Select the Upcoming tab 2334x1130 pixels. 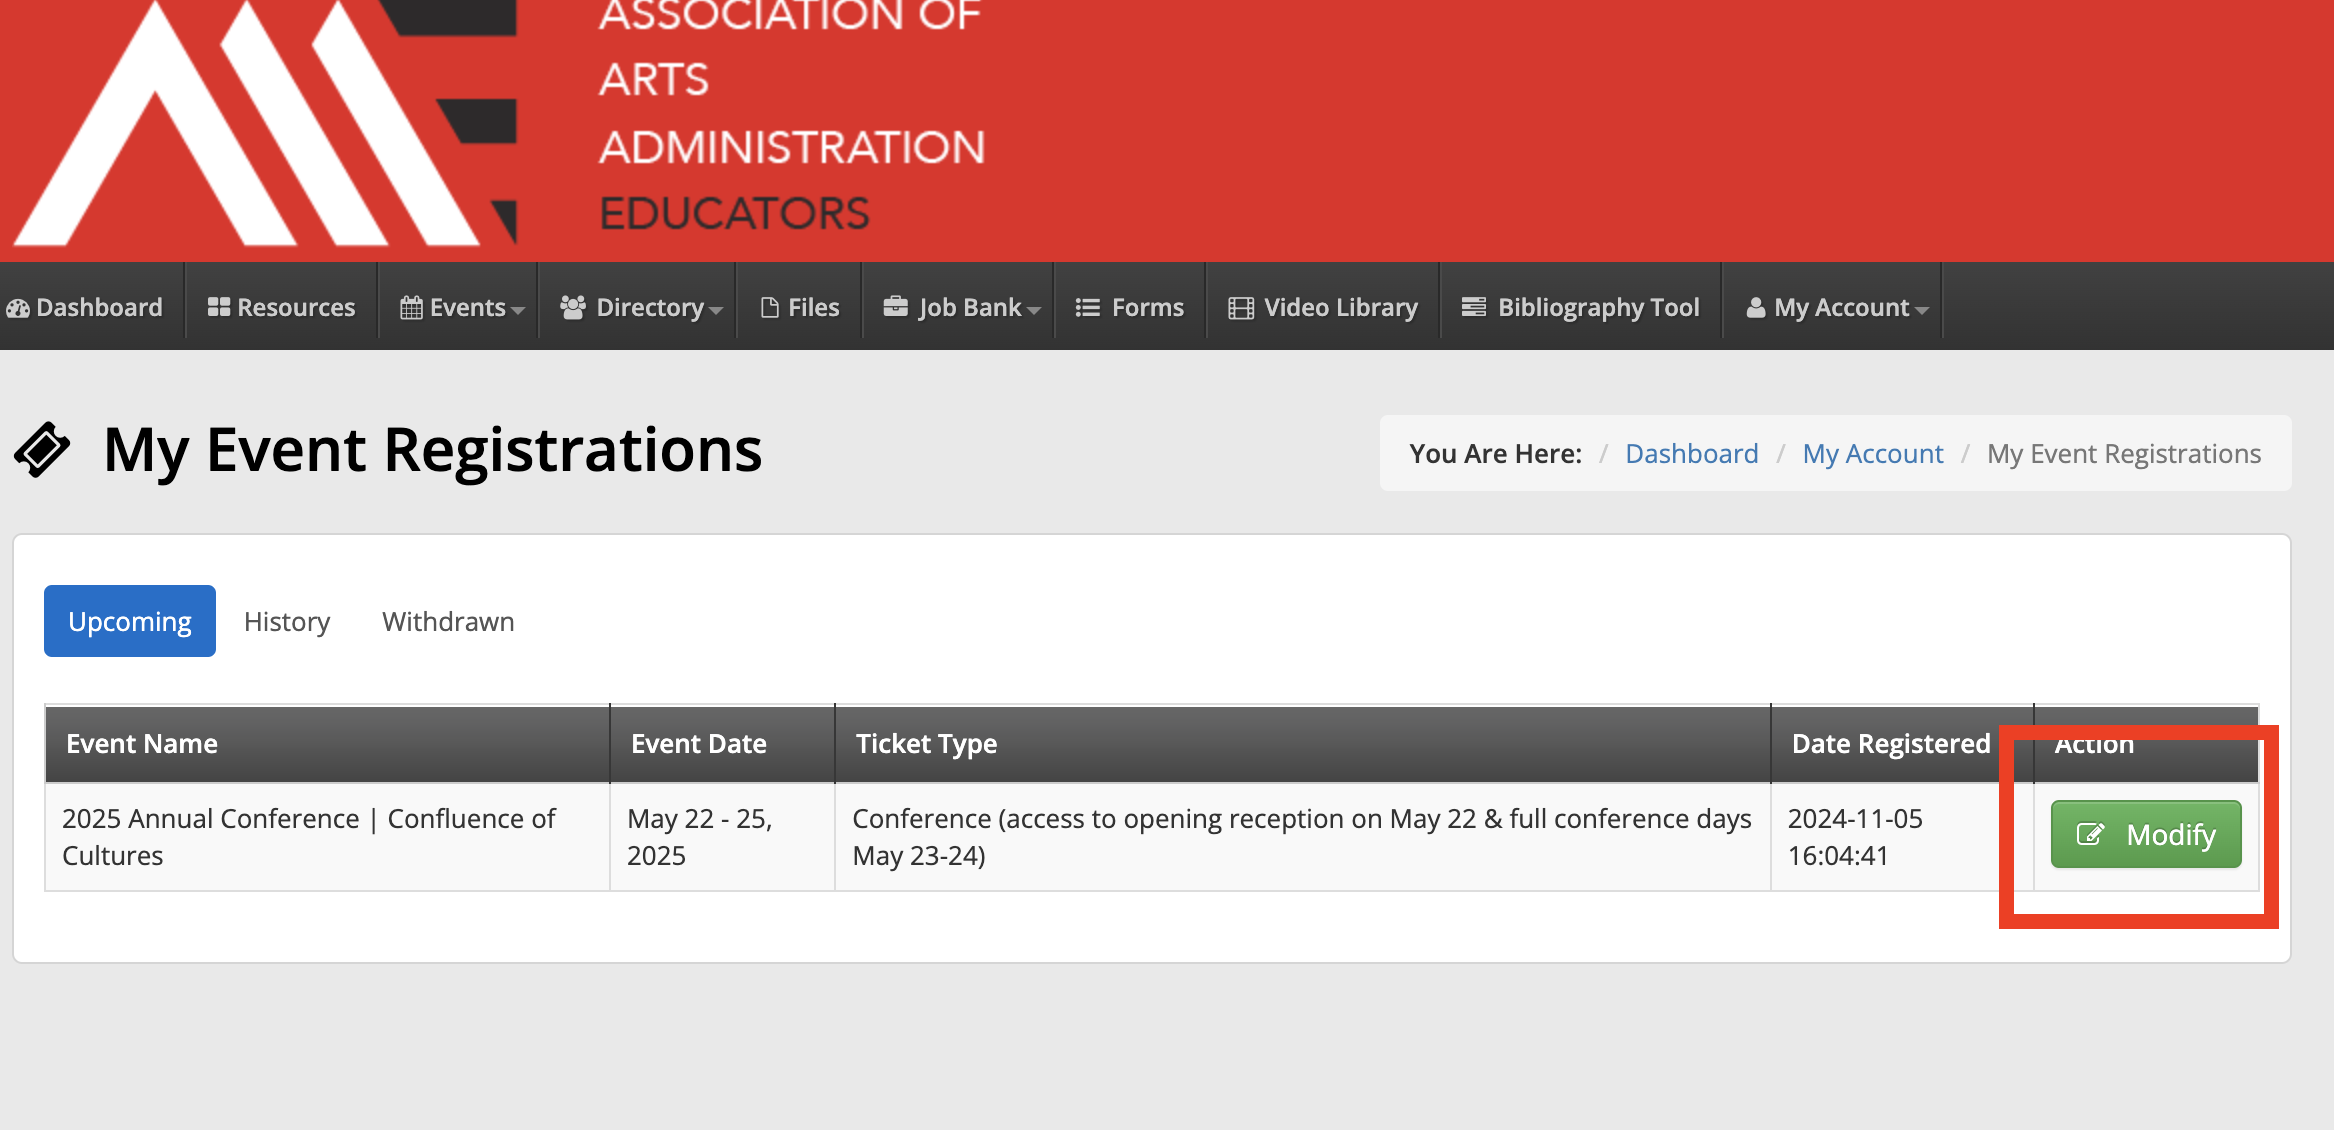tap(130, 621)
